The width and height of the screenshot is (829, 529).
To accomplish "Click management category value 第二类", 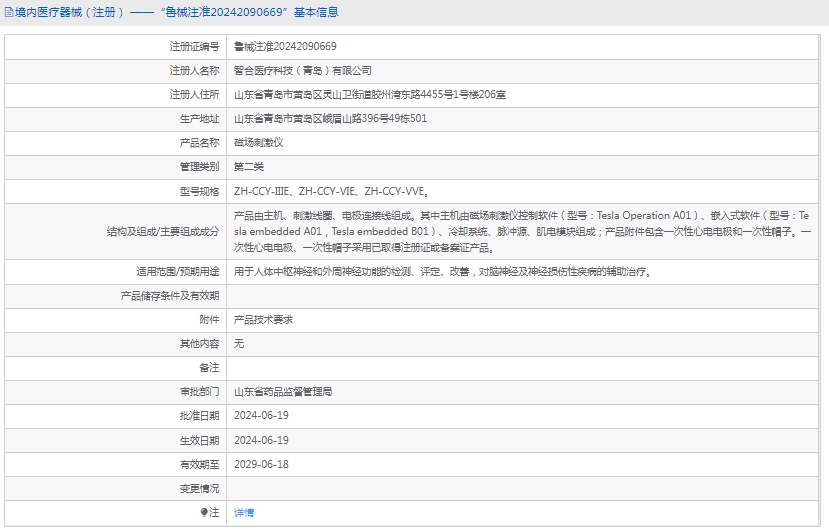I will pyautogui.click(x=249, y=167).
